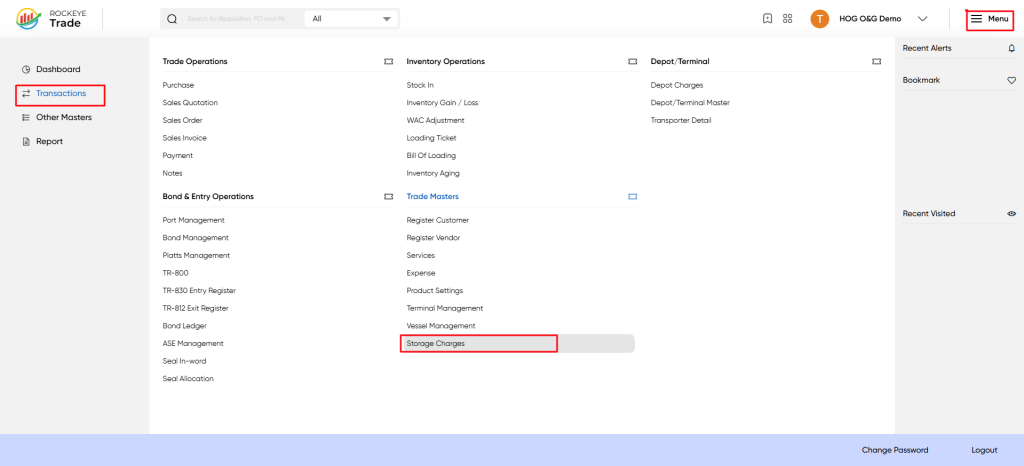The width and height of the screenshot is (1024, 466).
Task: Open TR-830 Entry Register
Action: coord(199,290)
